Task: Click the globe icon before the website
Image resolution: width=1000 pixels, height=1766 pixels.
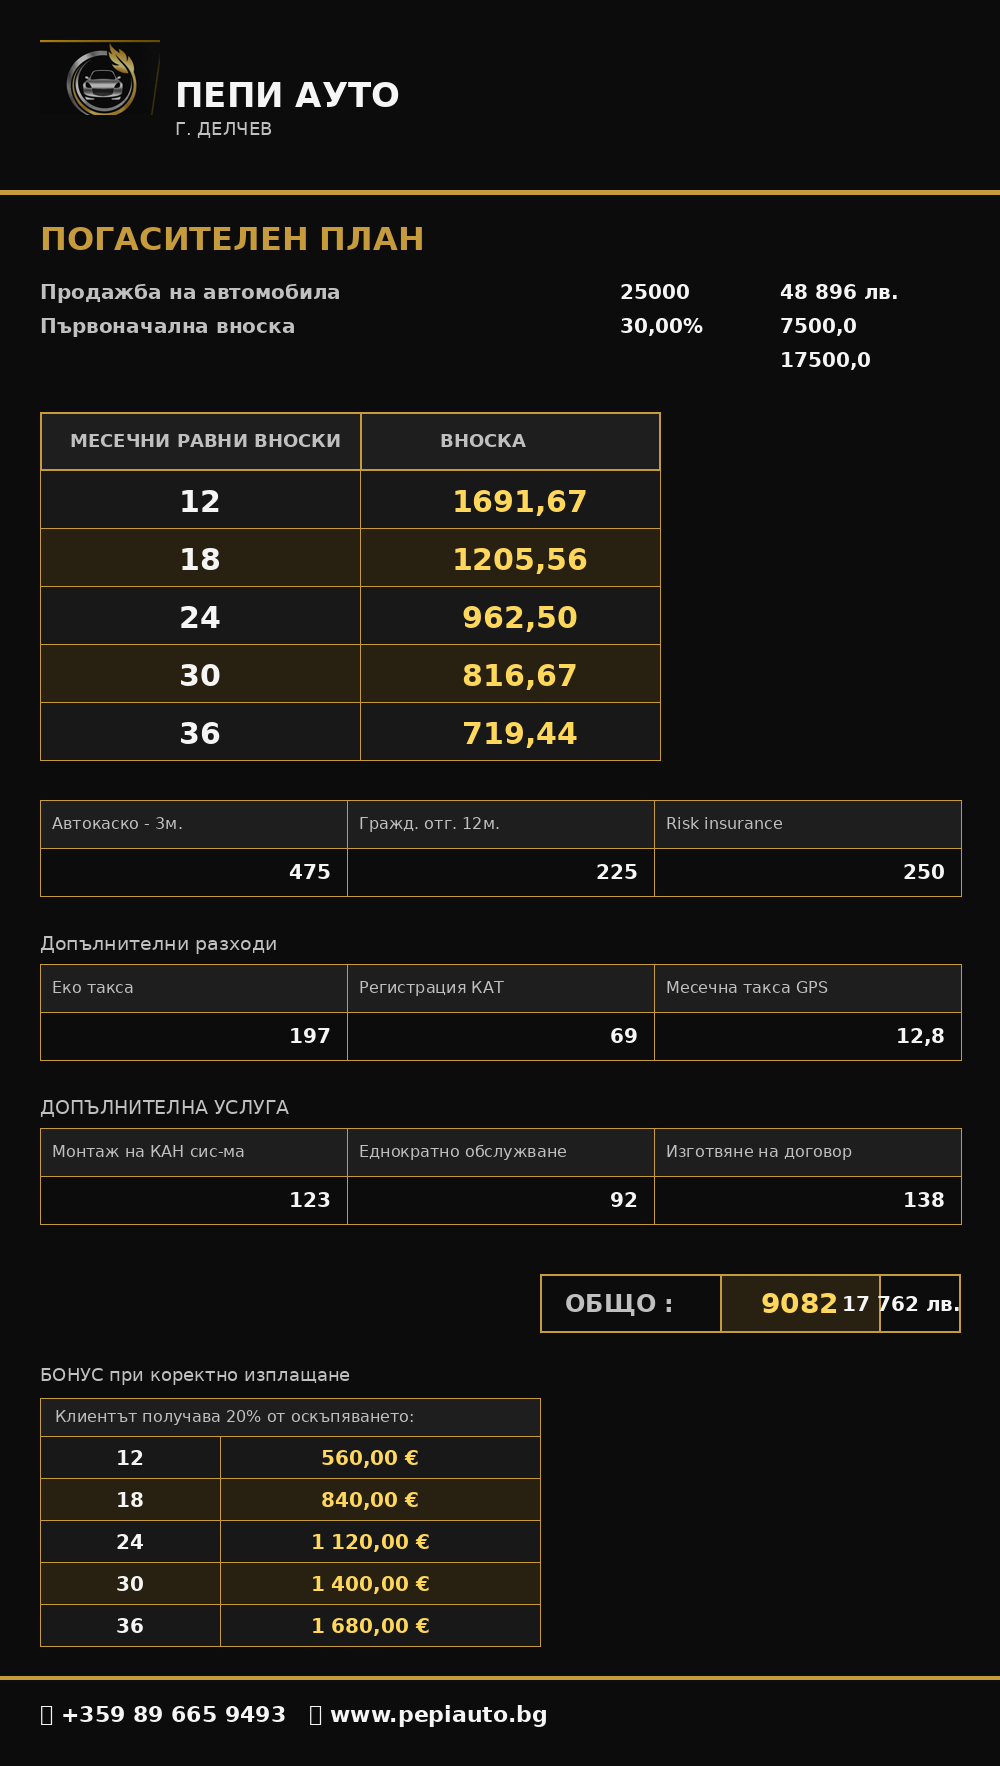Action: [315, 1715]
